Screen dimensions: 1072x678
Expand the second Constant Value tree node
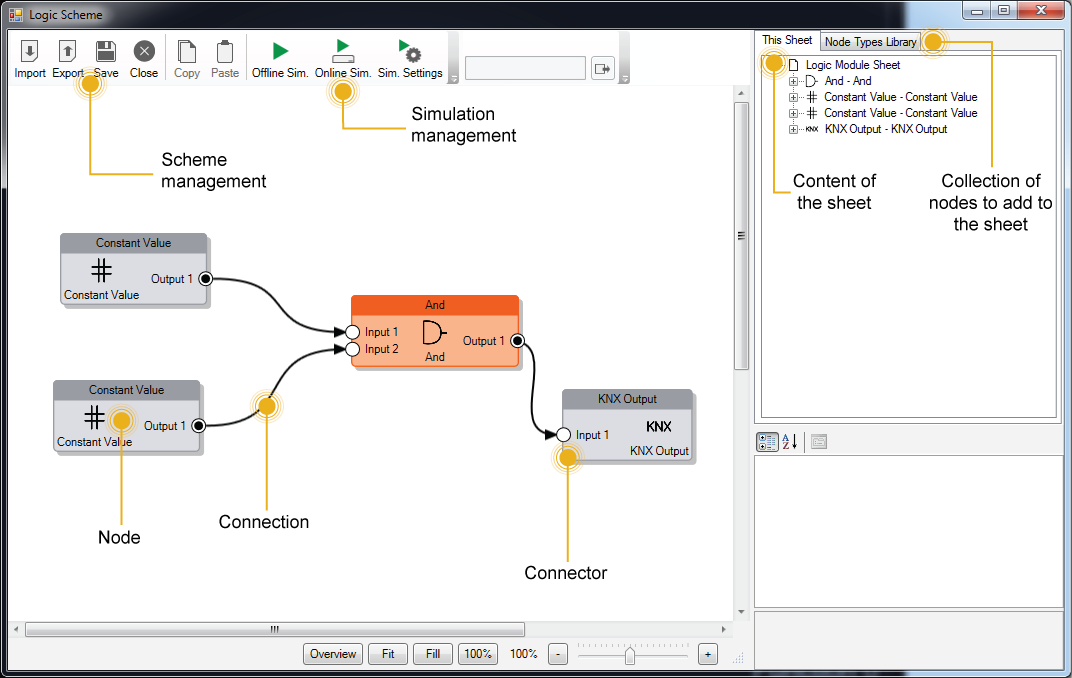tap(793, 113)
